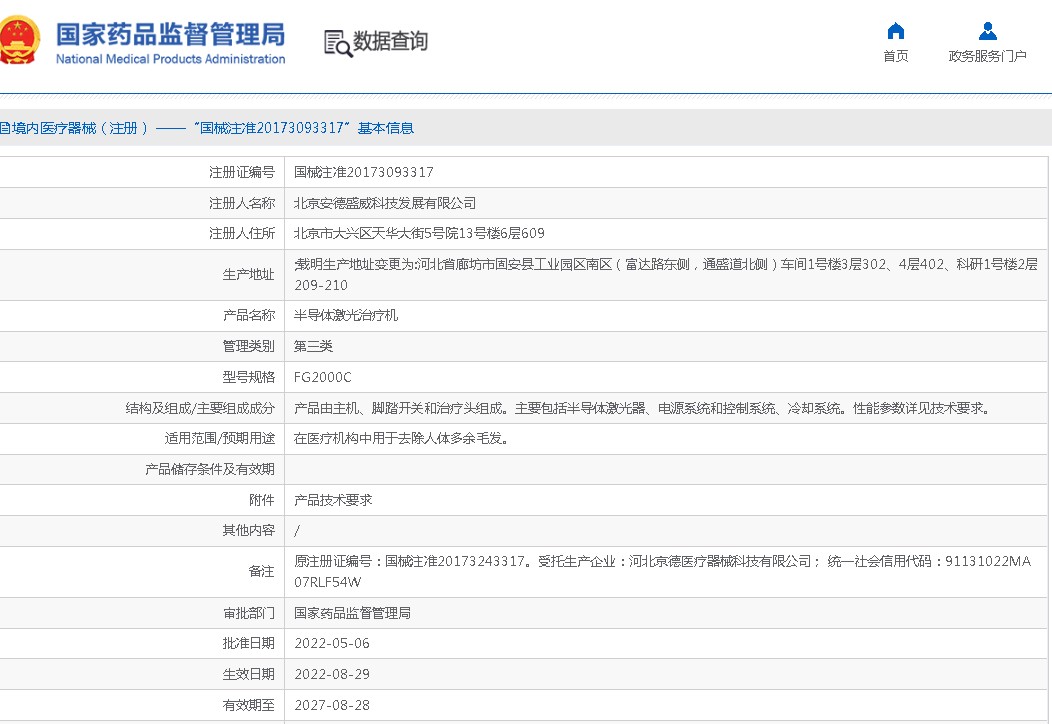Click the product name 半导体激光治疗机
Viewport: 1052px width, 724px height.
tap(346, 315)
